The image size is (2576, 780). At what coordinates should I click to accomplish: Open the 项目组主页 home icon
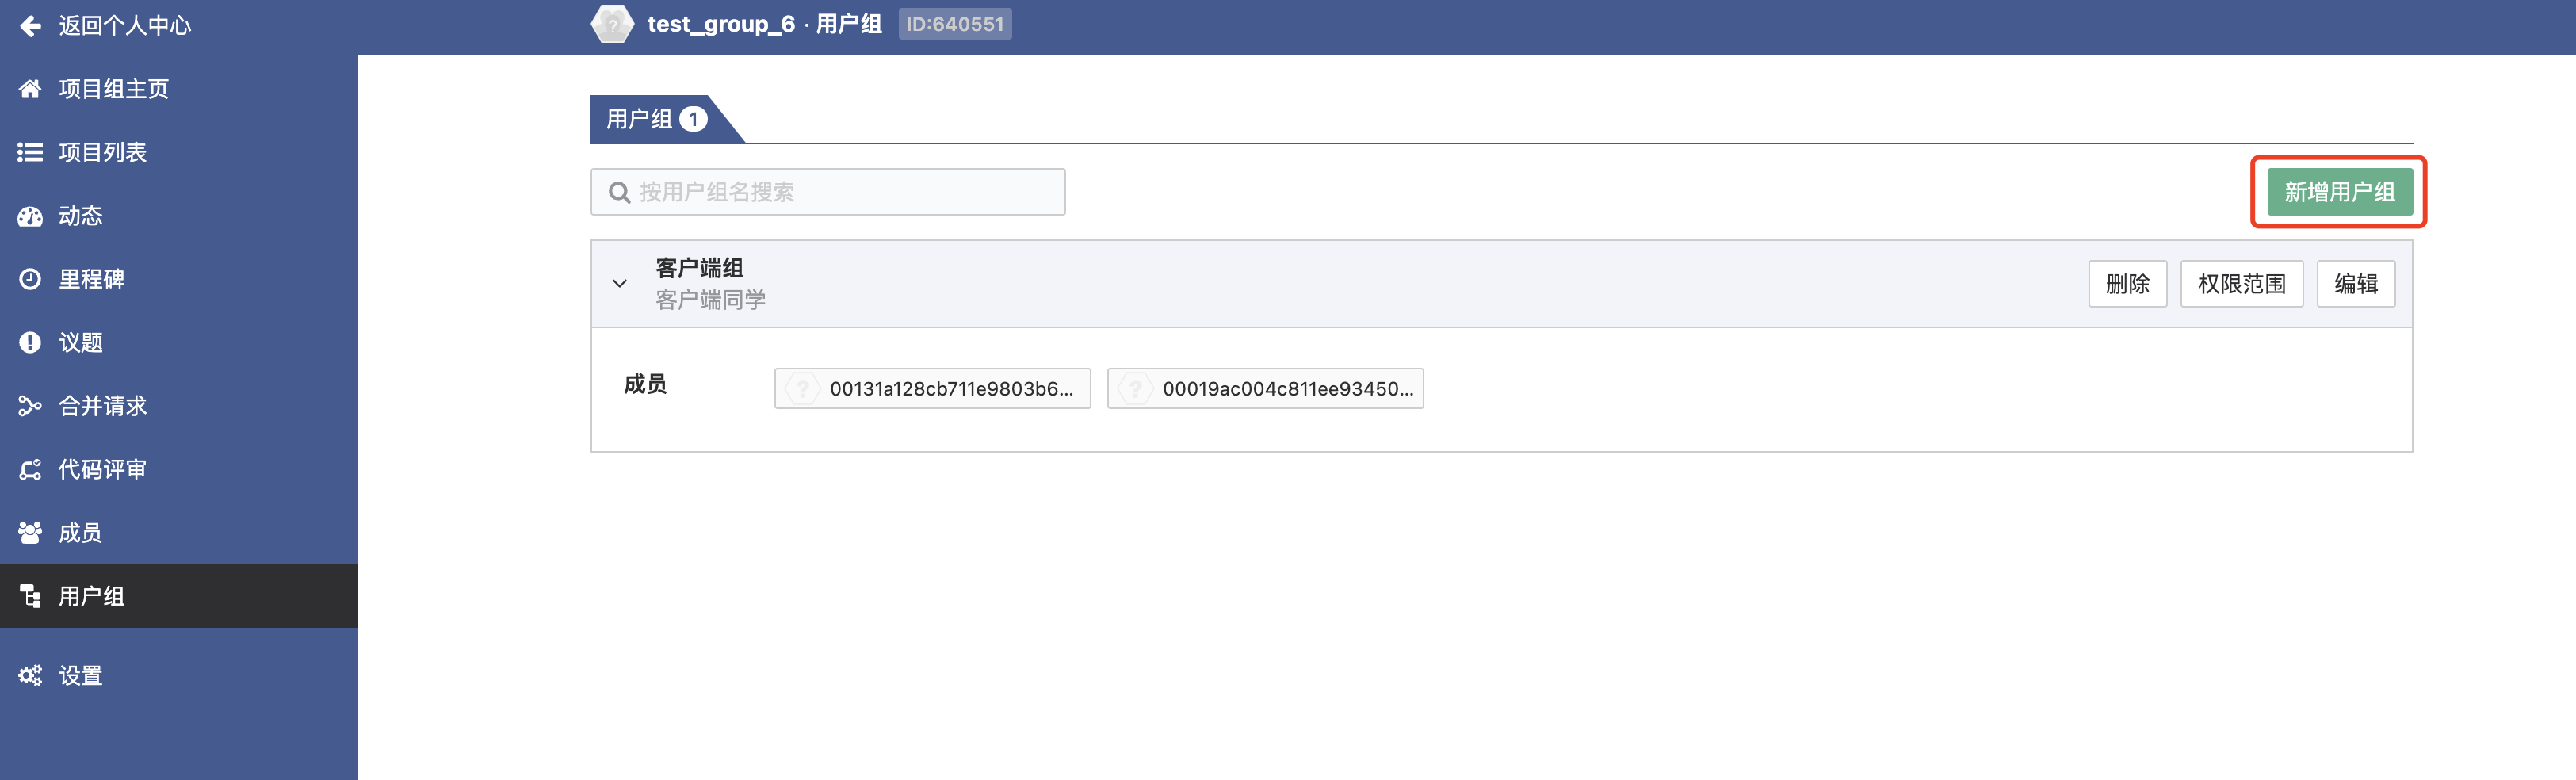point(30,89)
